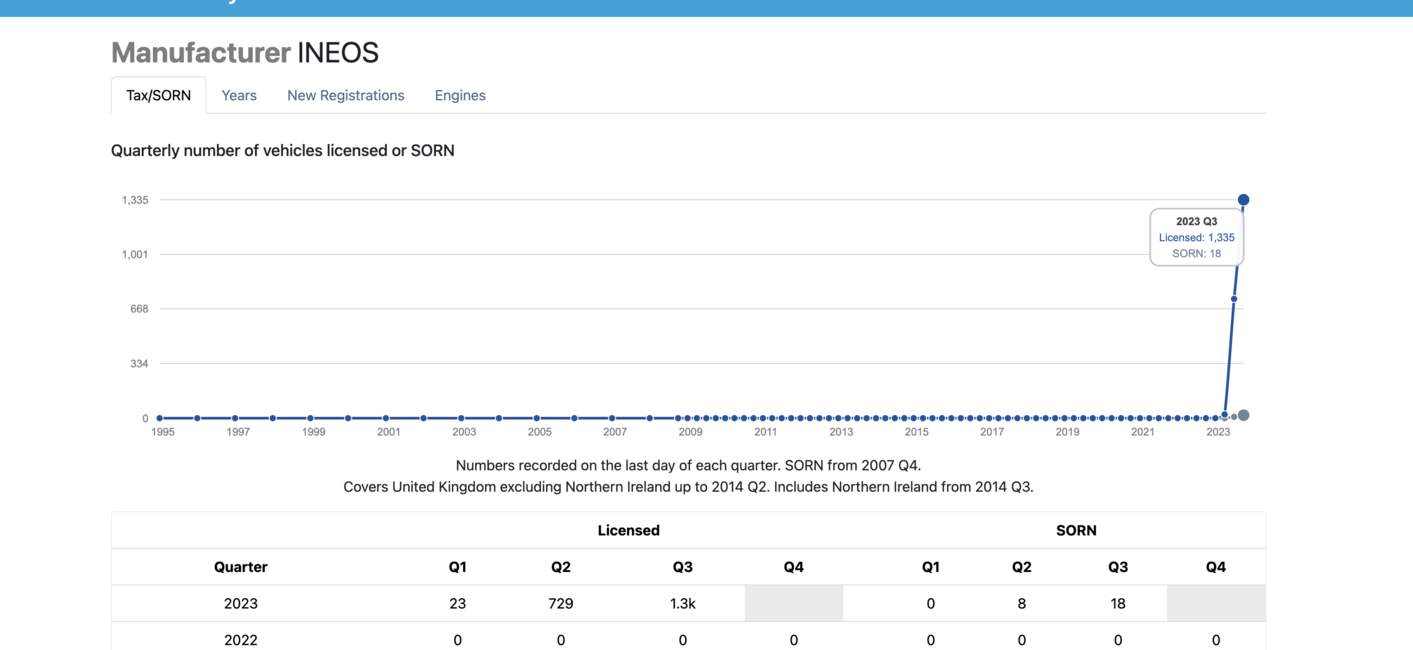Open the New Registrations tab
This screenshot has width=1413, height=650.
click(346, 95)
